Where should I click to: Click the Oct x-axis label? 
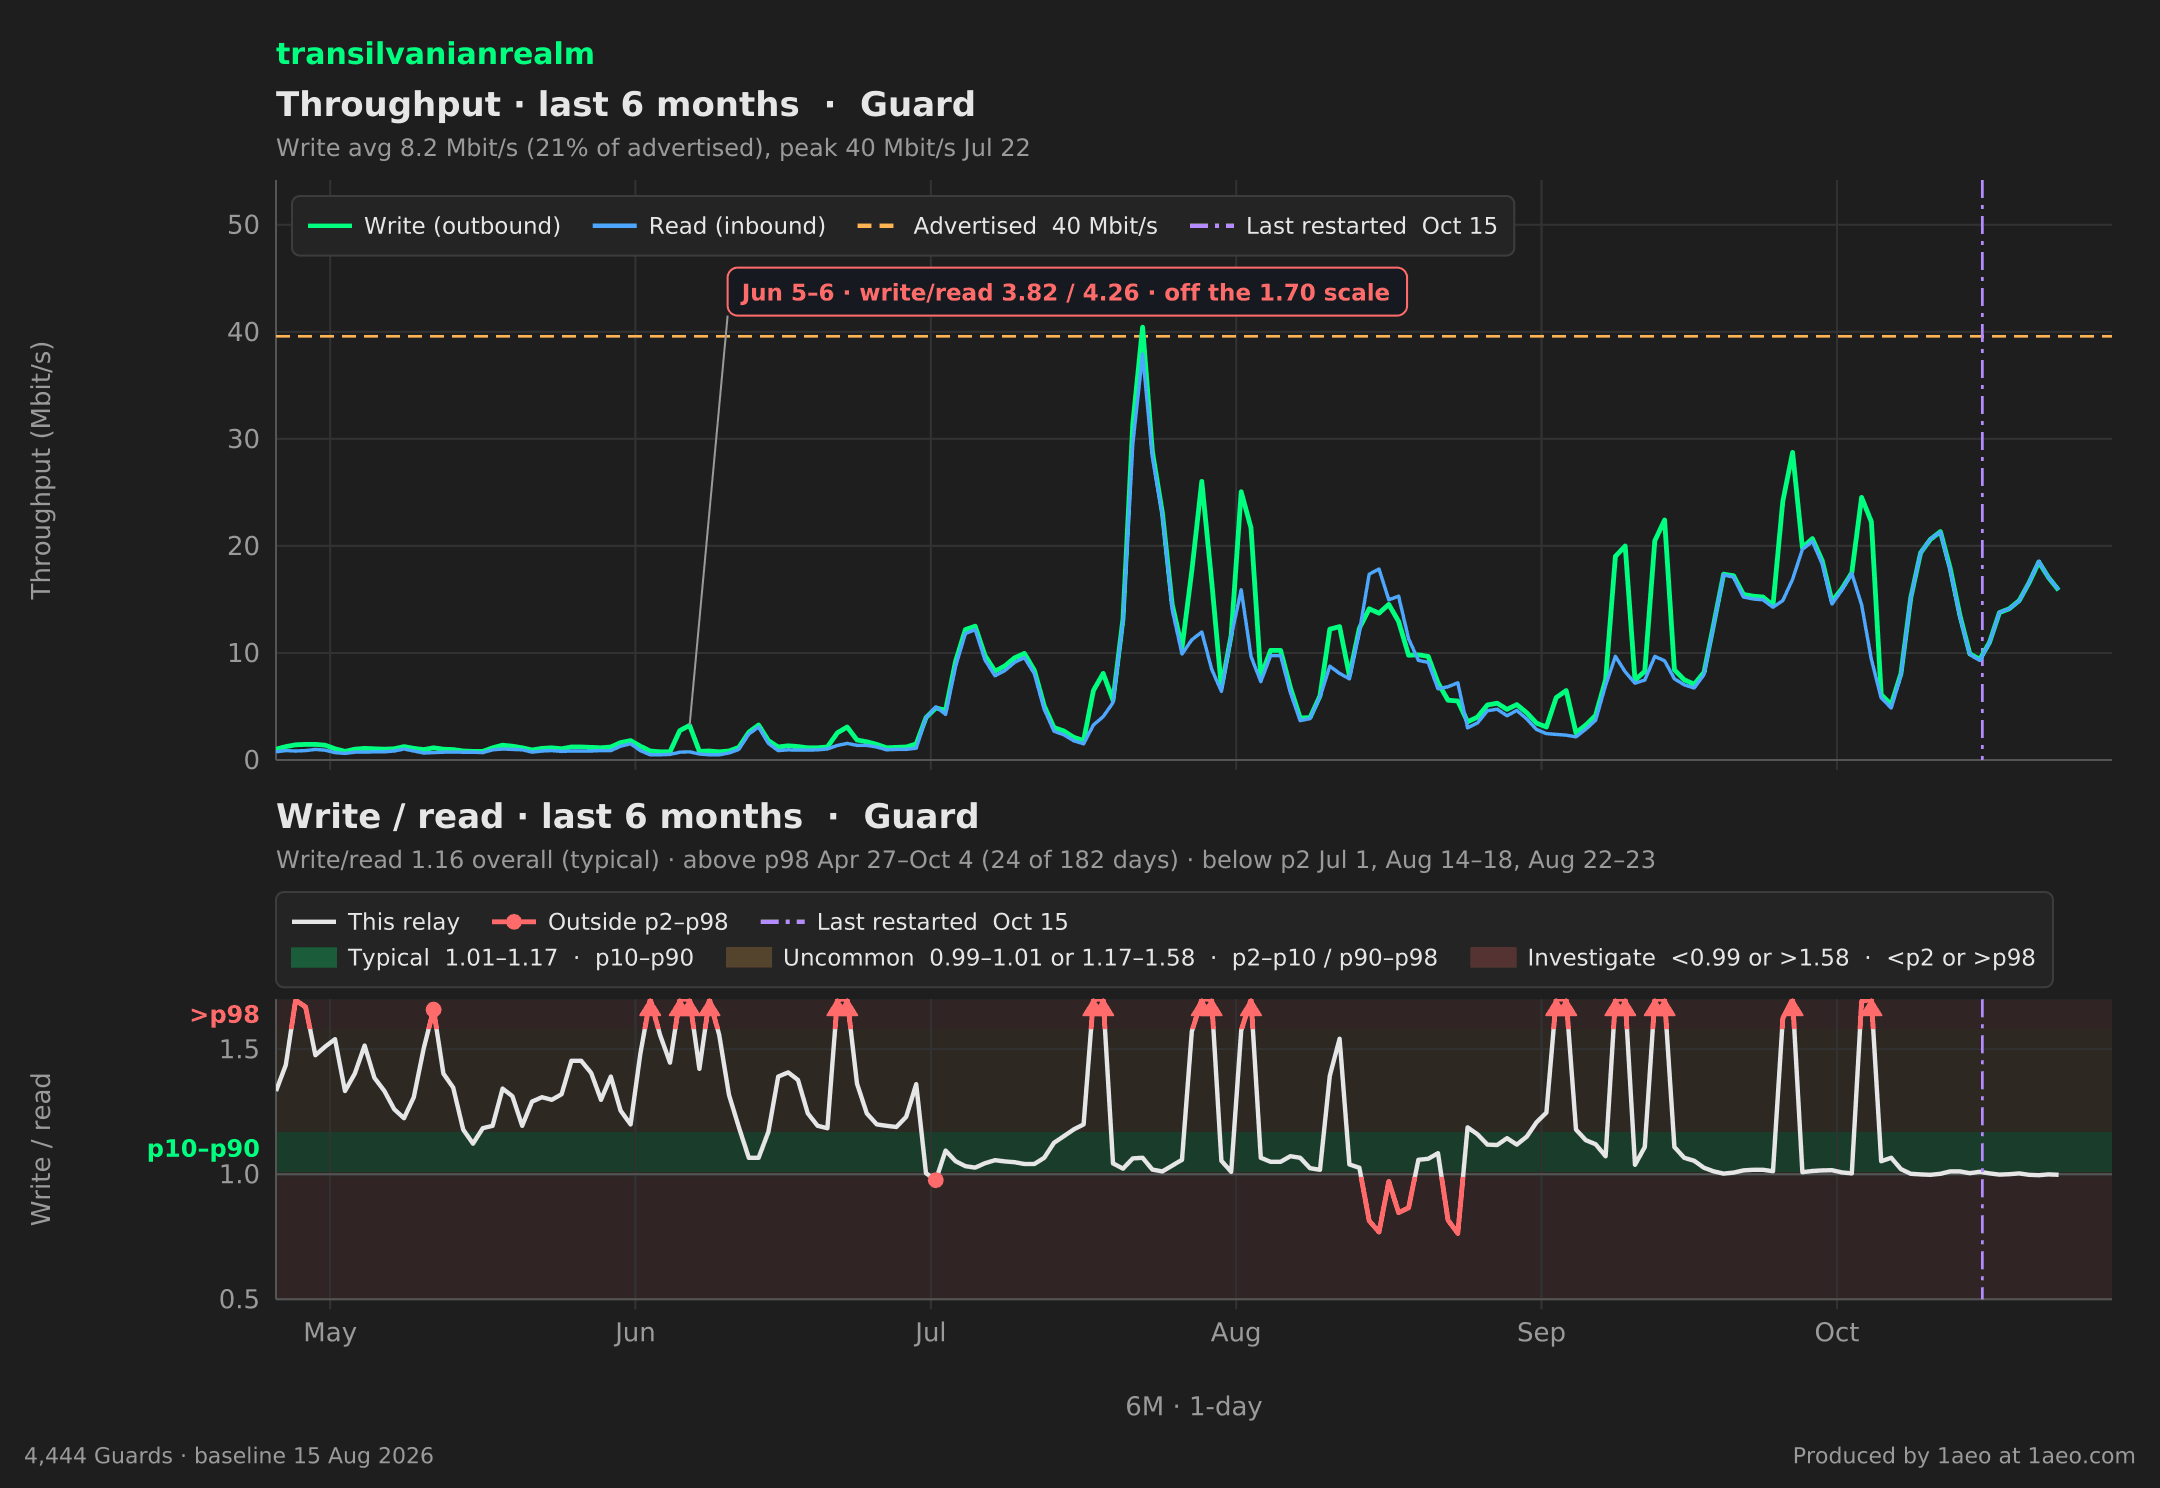[1837, 1333]
